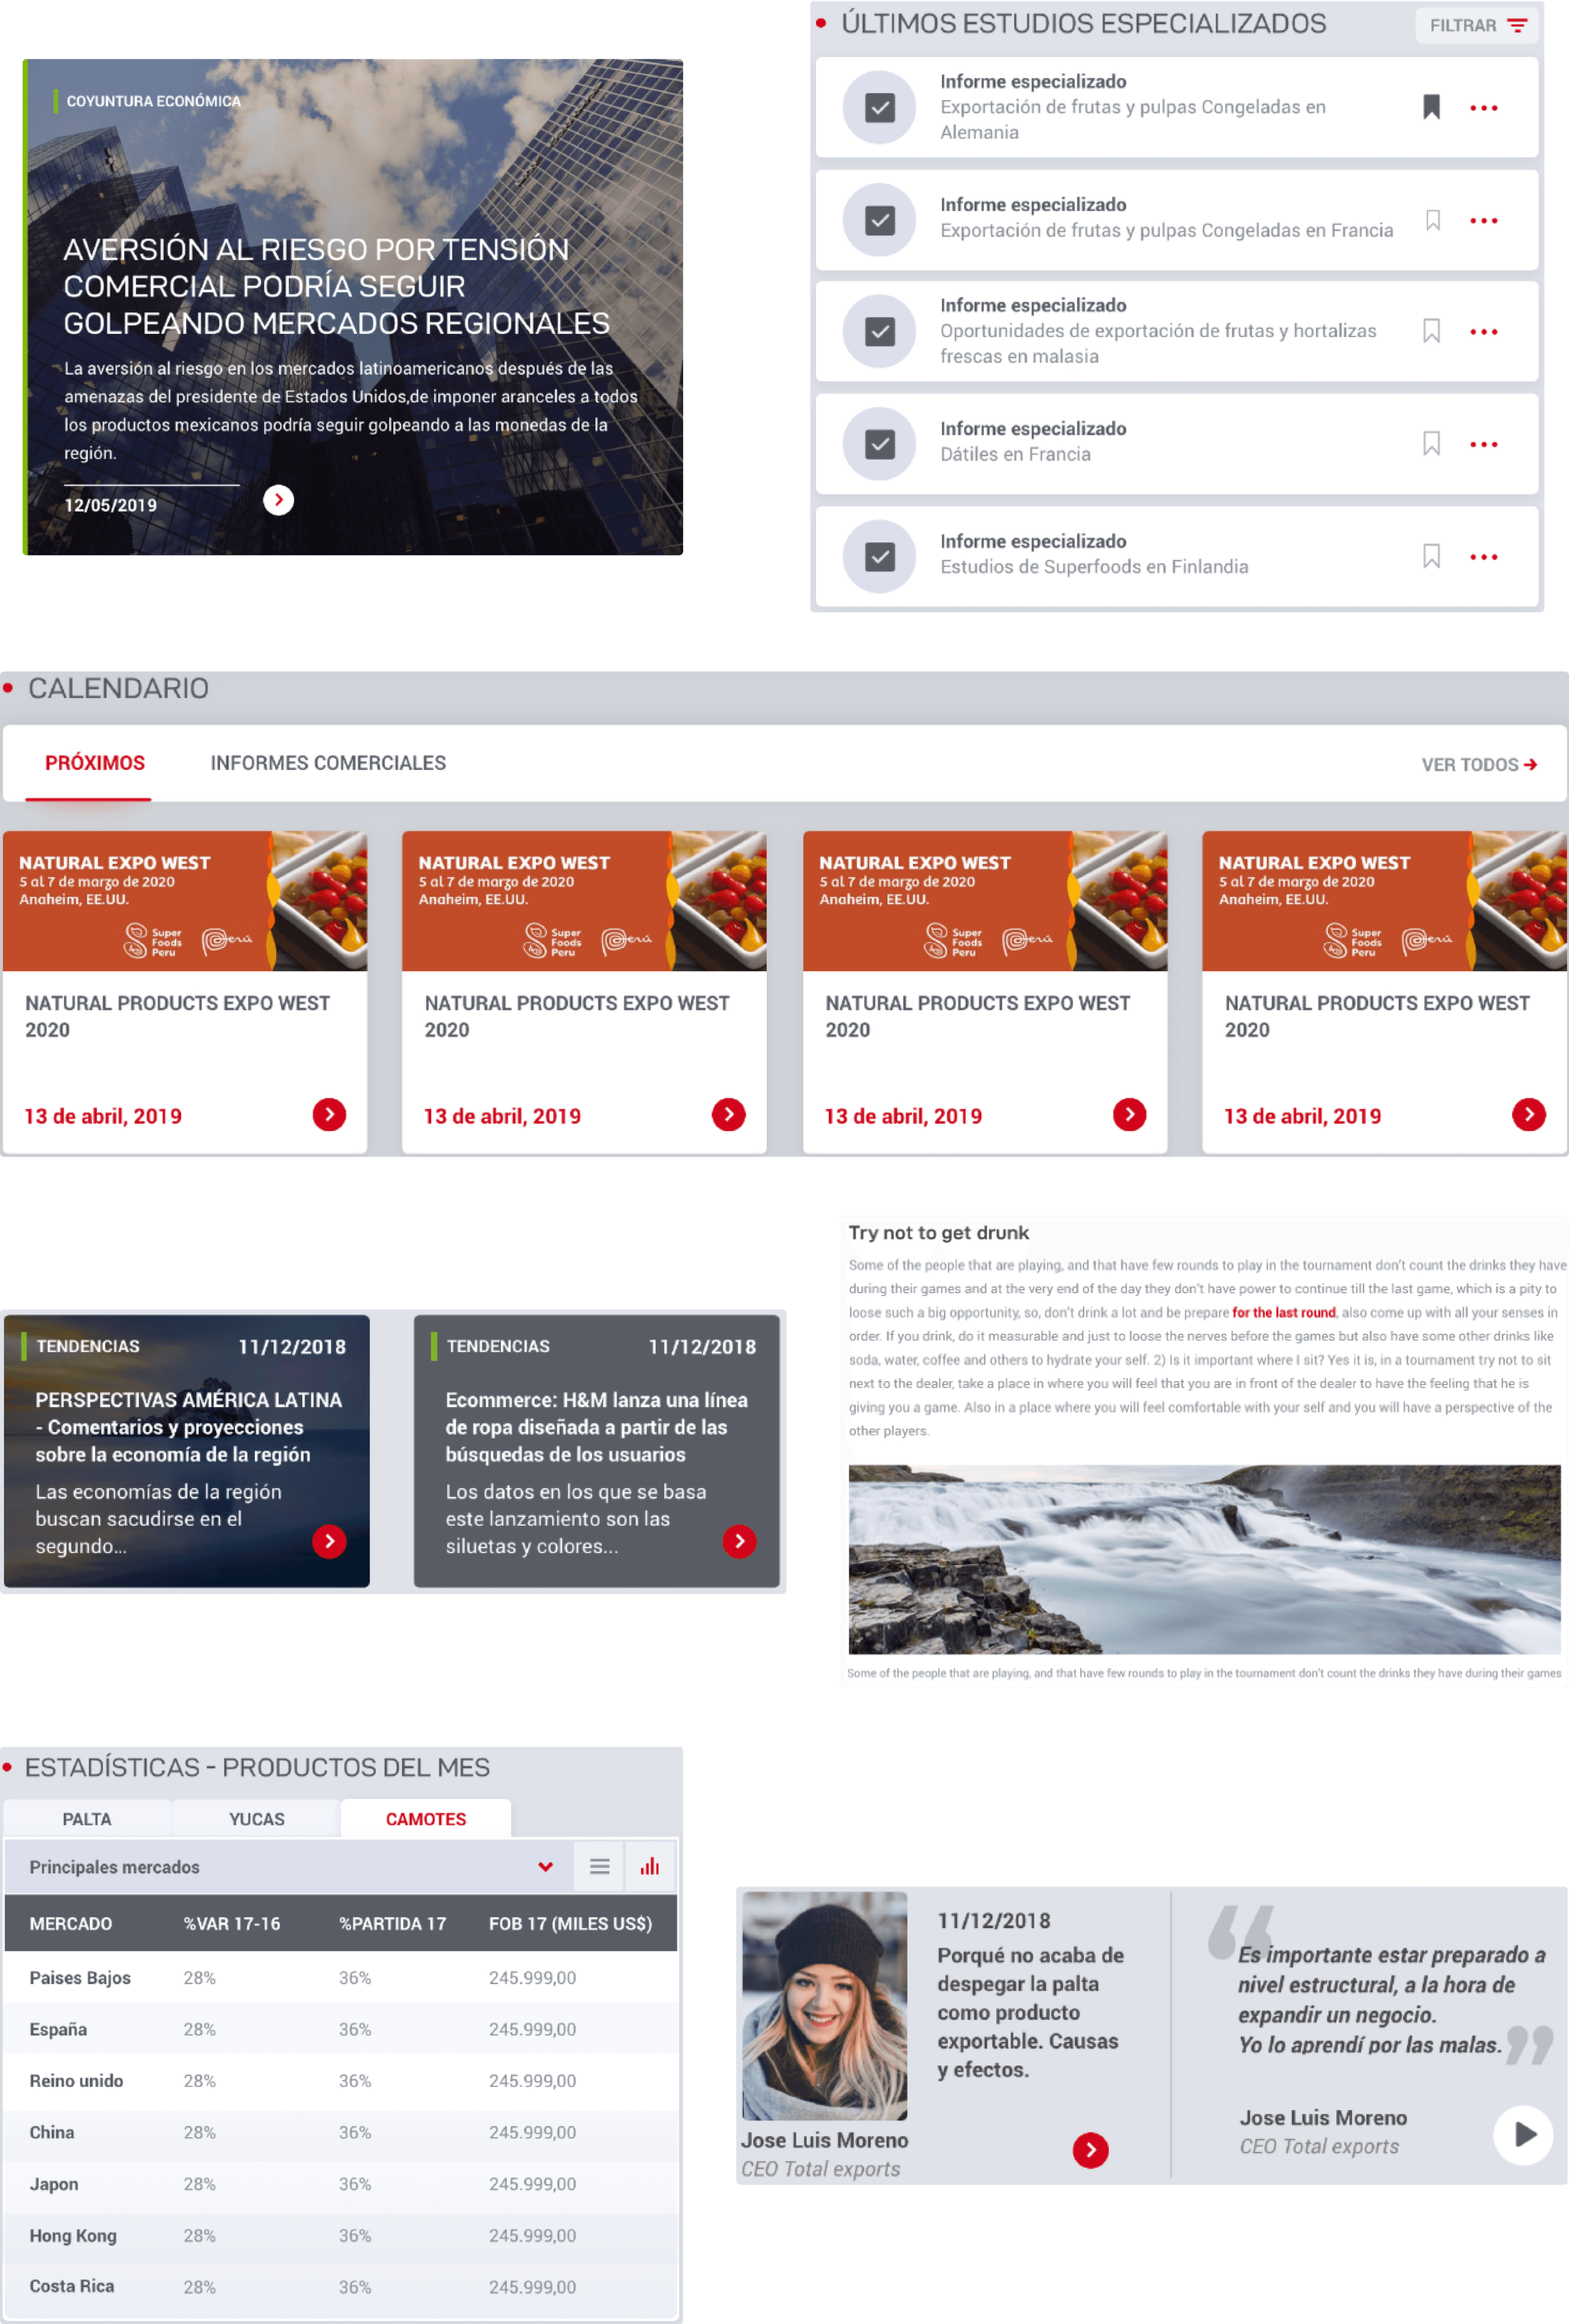Switch statistics to bar chart view icon
Viewport: 1569px width, 2324px height.
650,1867
